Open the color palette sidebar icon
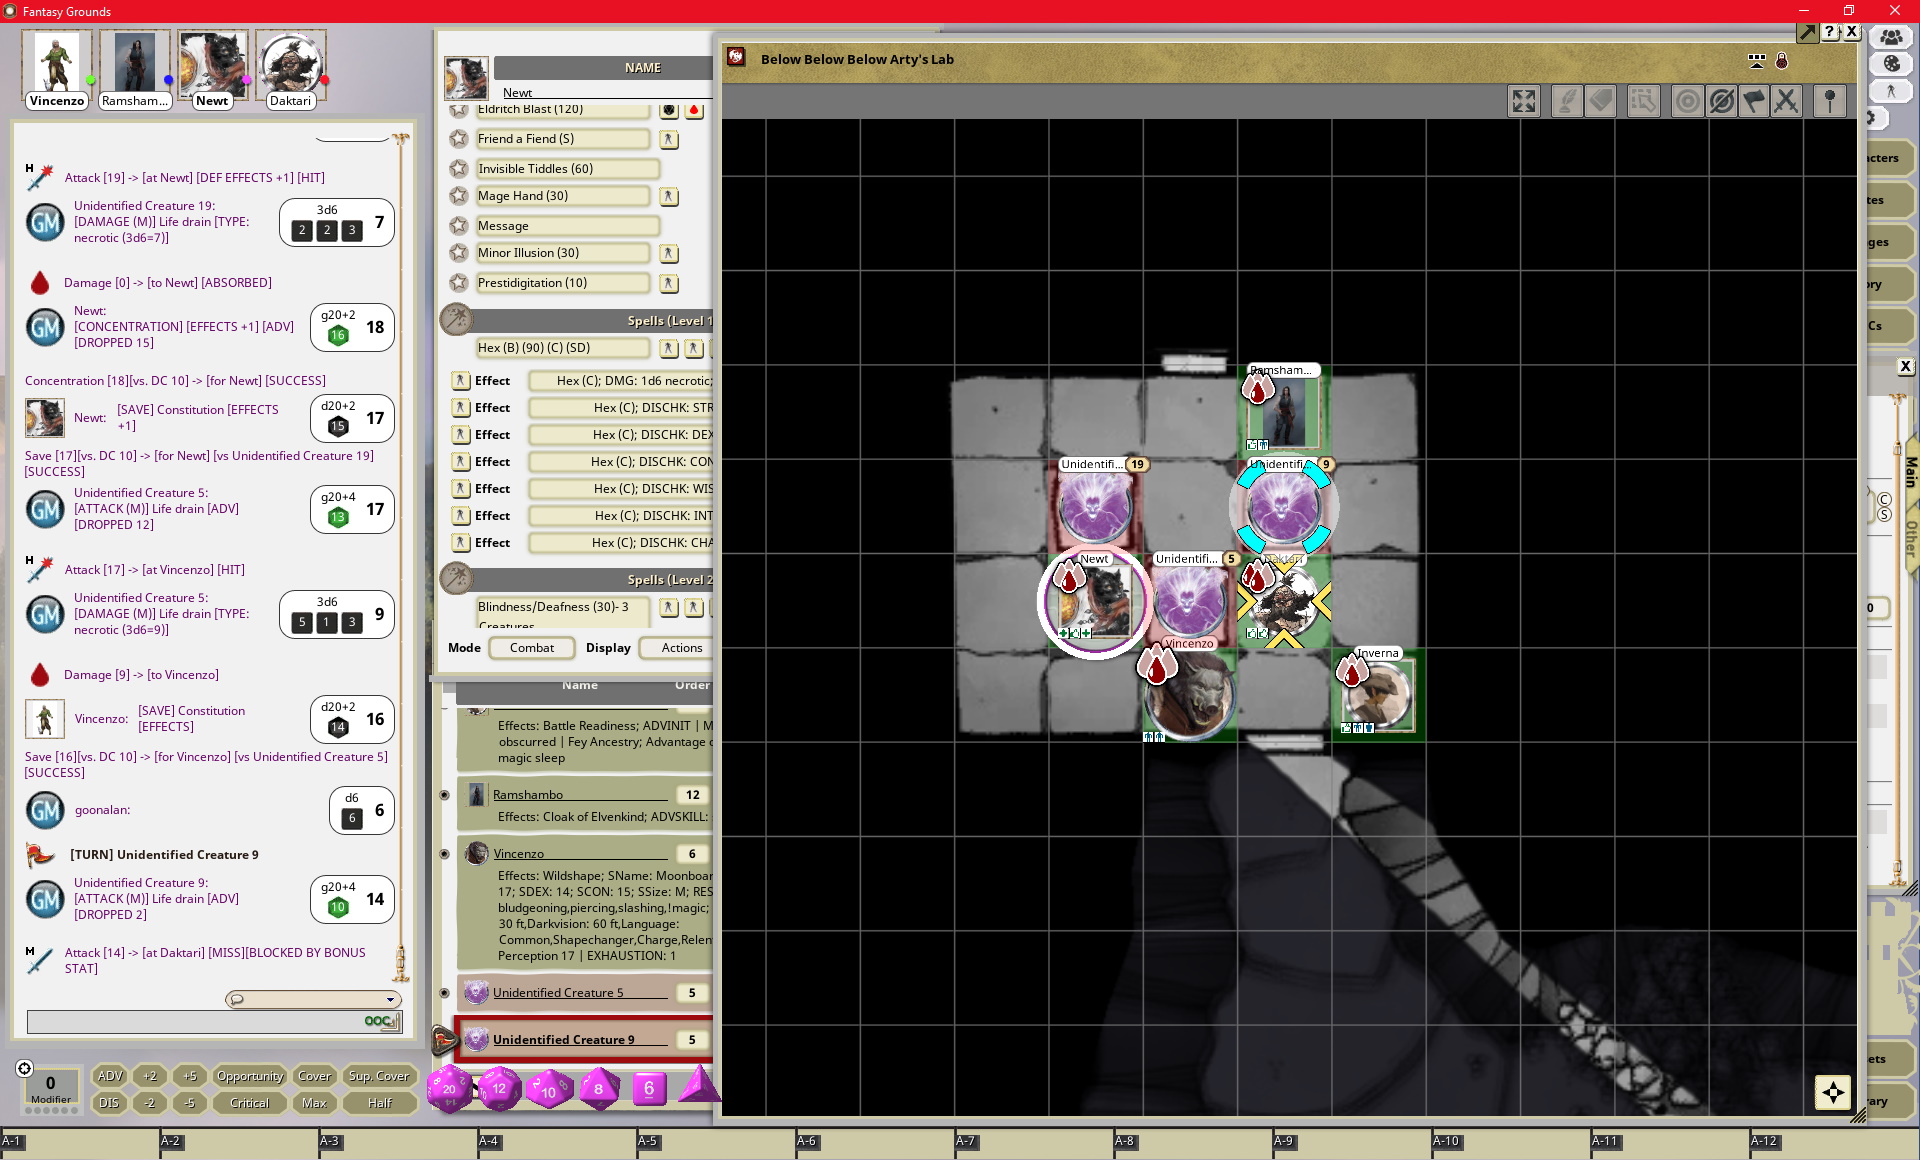 (1891, 63)
